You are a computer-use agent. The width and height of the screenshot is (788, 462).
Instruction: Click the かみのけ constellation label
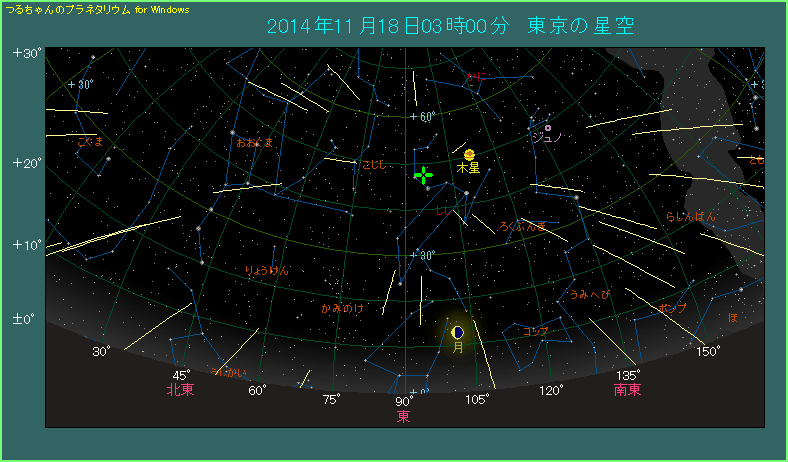pos(343,308)
